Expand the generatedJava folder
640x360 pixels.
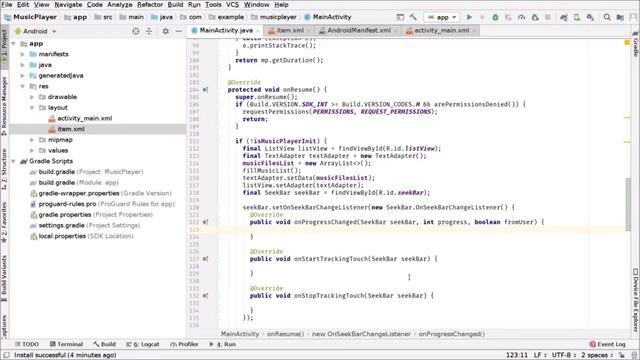[x=22, y=76]
